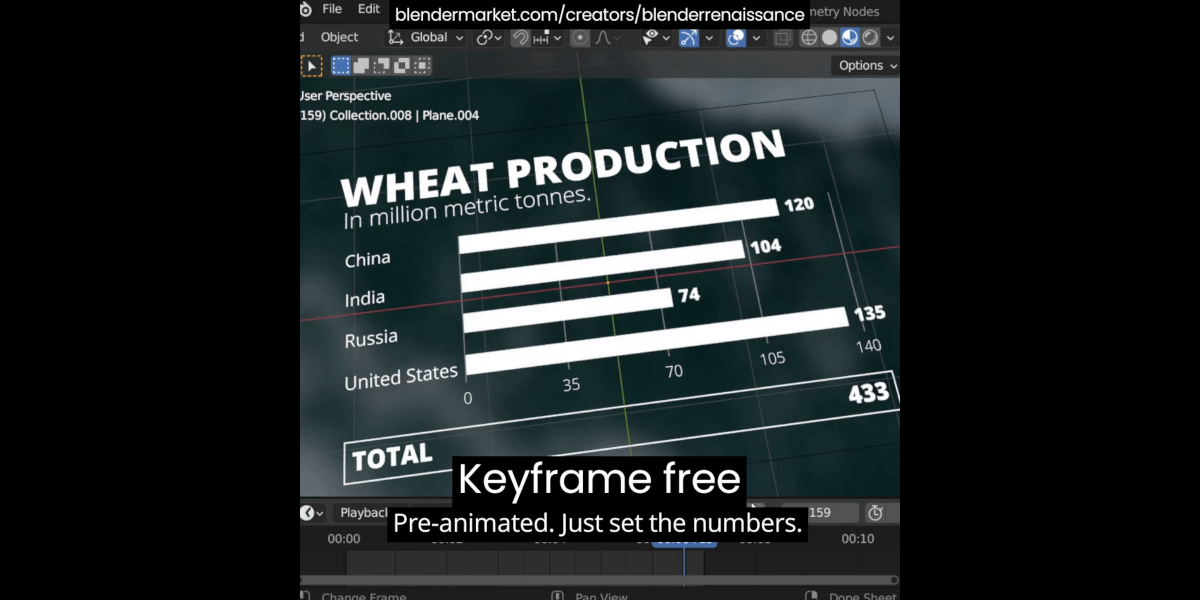Click the current frame field showing 159
The height and width of the screenshot is (600, 1200).
tap(820, 513)
